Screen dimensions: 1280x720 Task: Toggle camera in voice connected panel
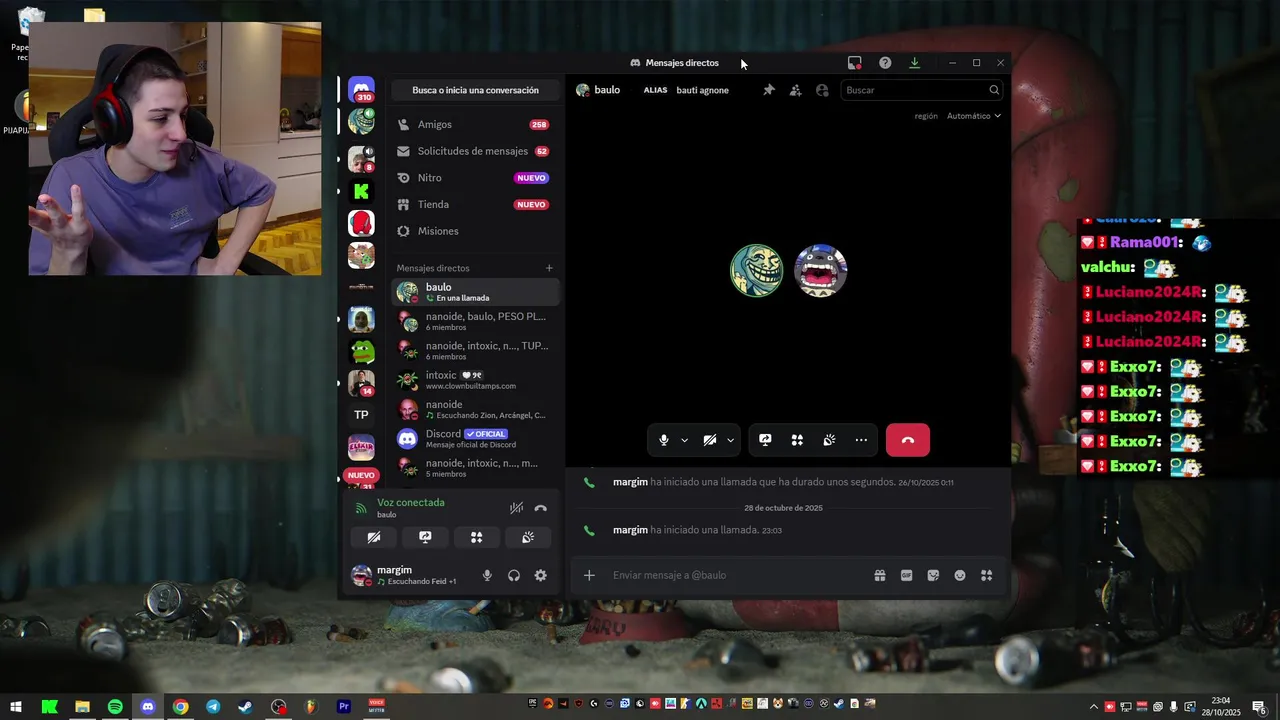tap(374, 537)
